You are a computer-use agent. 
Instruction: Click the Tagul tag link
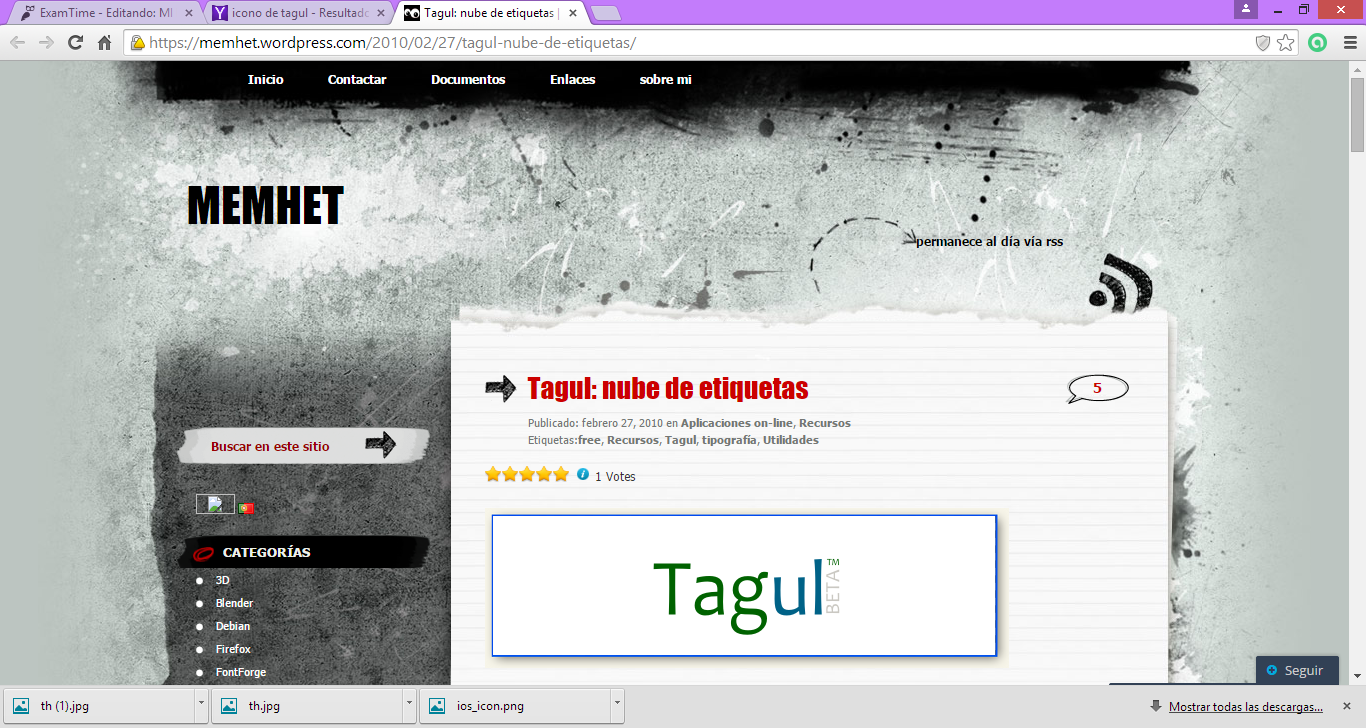(680, 440)
